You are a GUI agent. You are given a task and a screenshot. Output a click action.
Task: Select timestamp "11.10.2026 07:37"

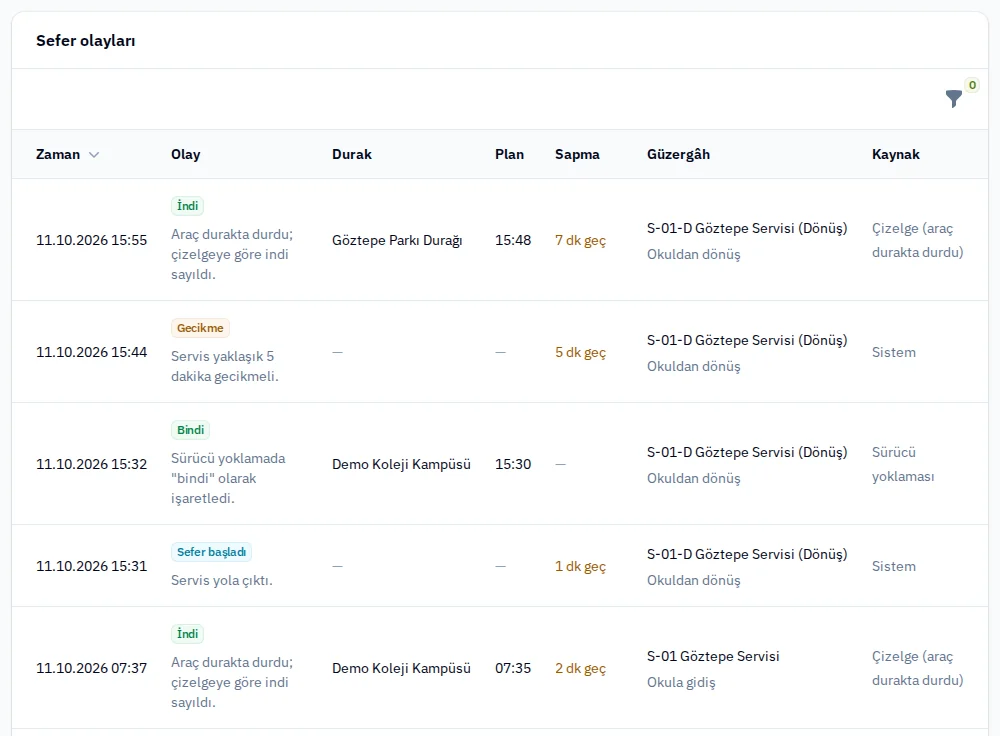point(91,668)
